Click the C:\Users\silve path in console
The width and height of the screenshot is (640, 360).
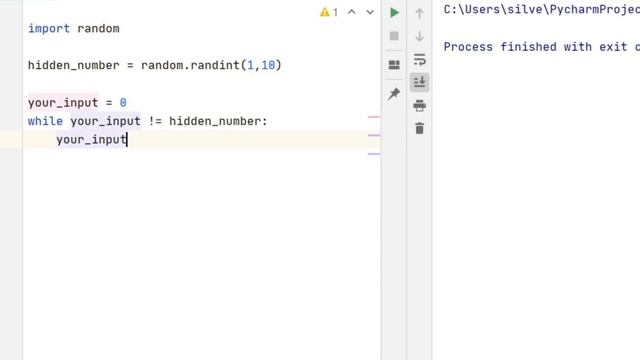pos(542,9)
